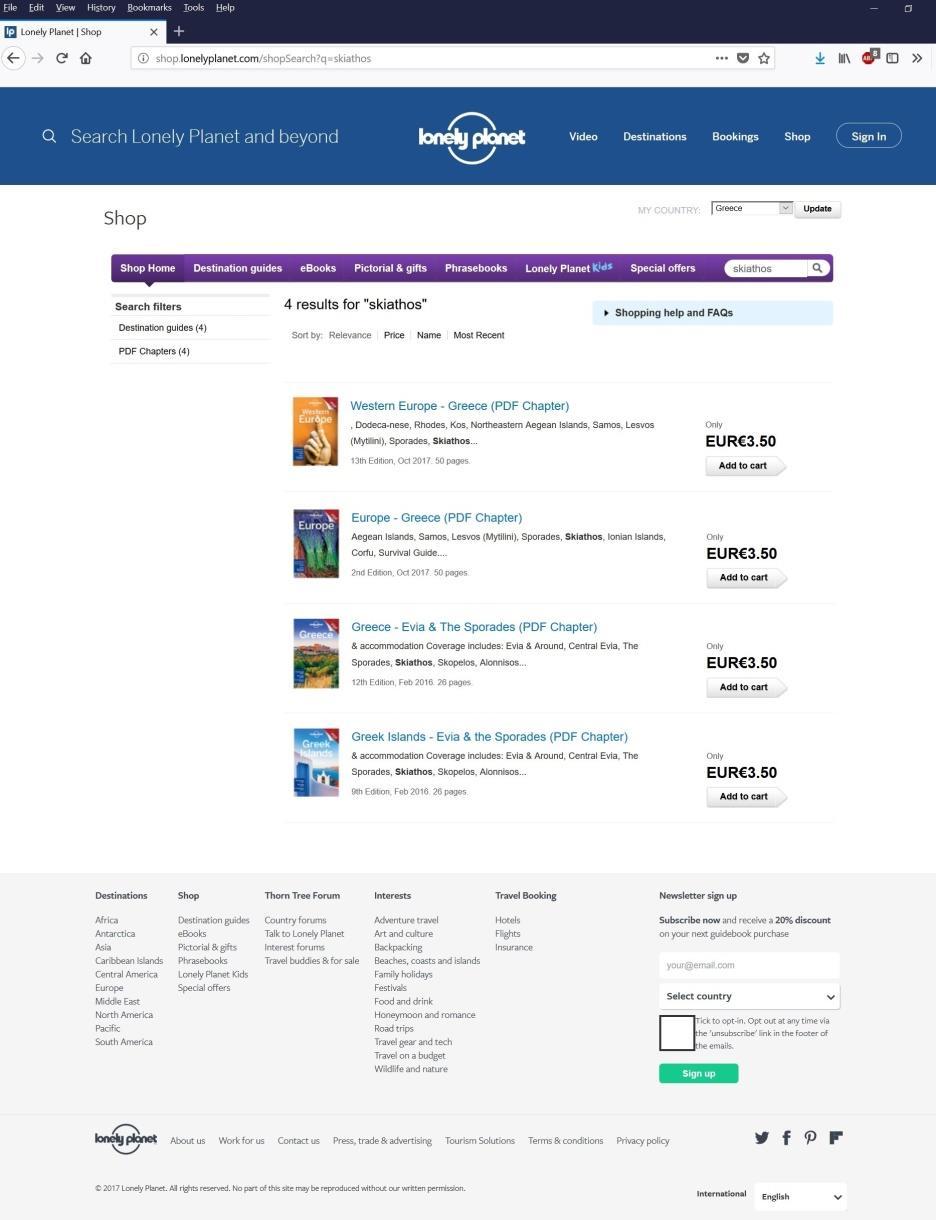Click the site information icon in URL bar
Image resolution: width=936 pixels, height=1220 pixels.
143,58
